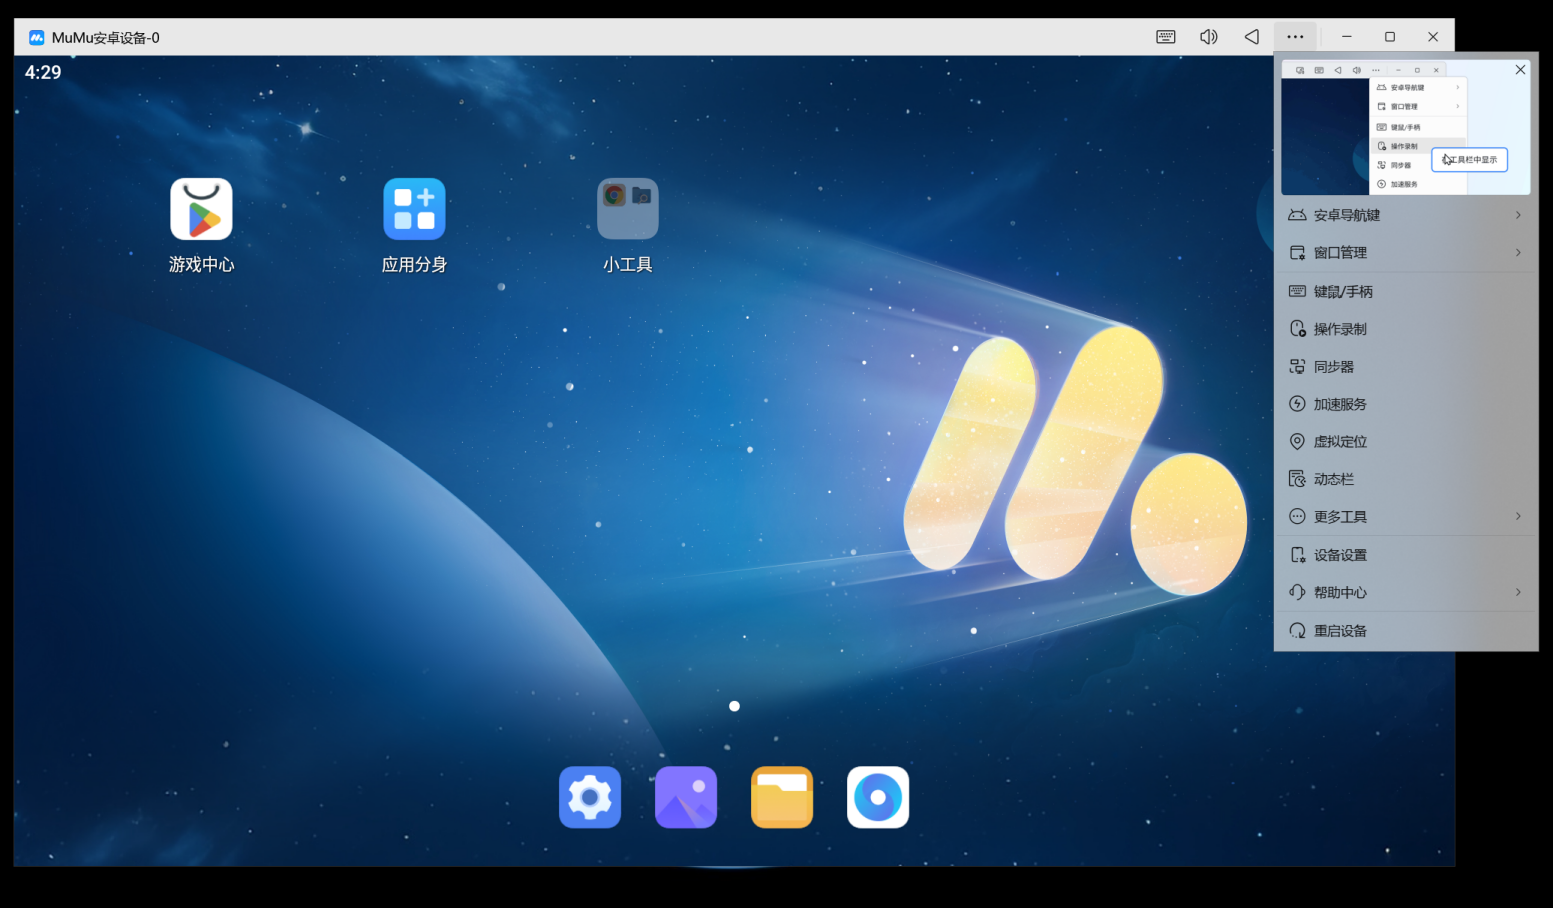This screenshot has width=1553, height=908.
Task: Launch the Android browser from the dock
Action: point(877,797)
